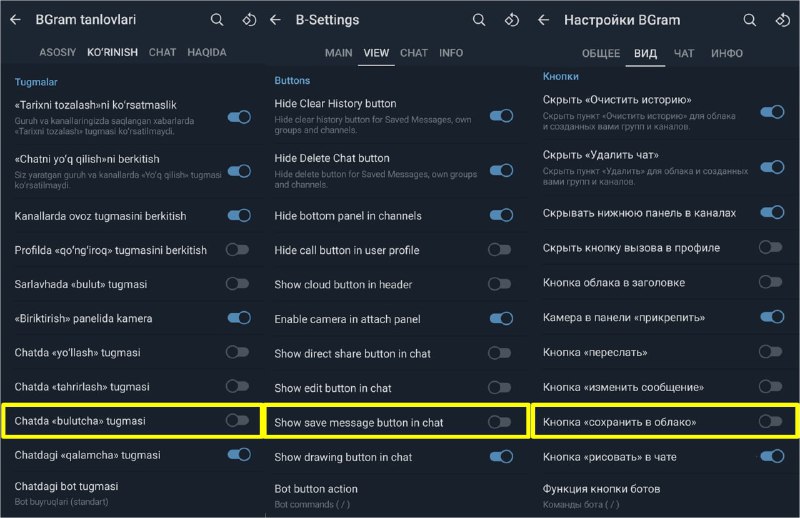Enable Chatda «tahrirlash» tugmasi switch
The width and height of the screenshot is (800, 518).
tap(238, 386)
